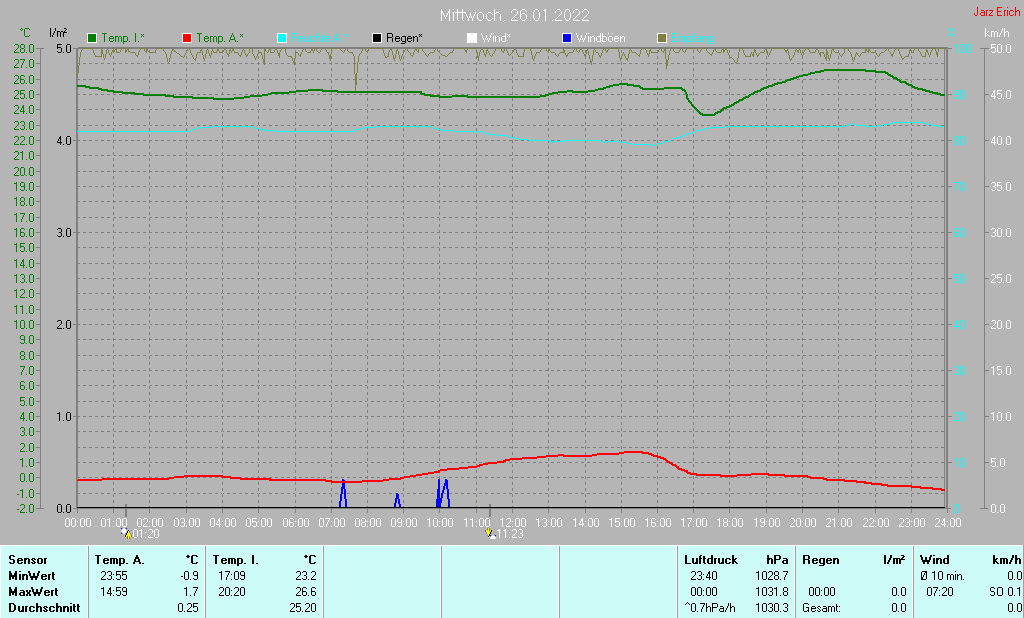Click the green Temp. I. legend swatch
This screenshot has width=1024, height=618.
click(x=92, y=38)
